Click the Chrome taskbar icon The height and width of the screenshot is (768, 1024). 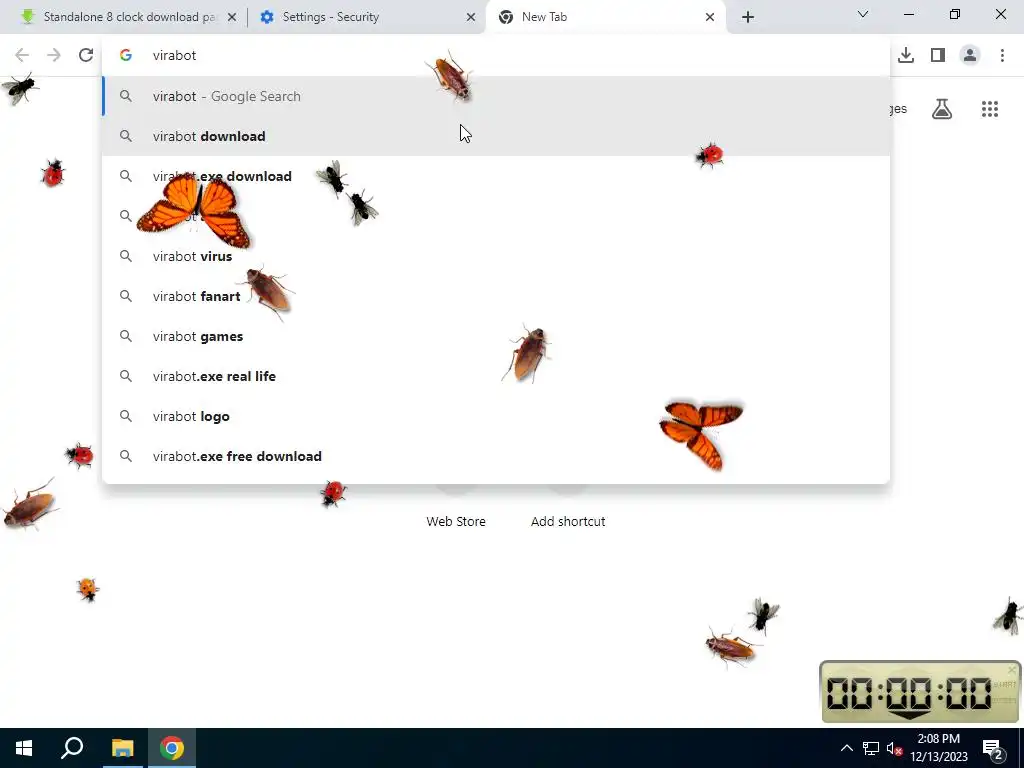[x=172, y=748]
